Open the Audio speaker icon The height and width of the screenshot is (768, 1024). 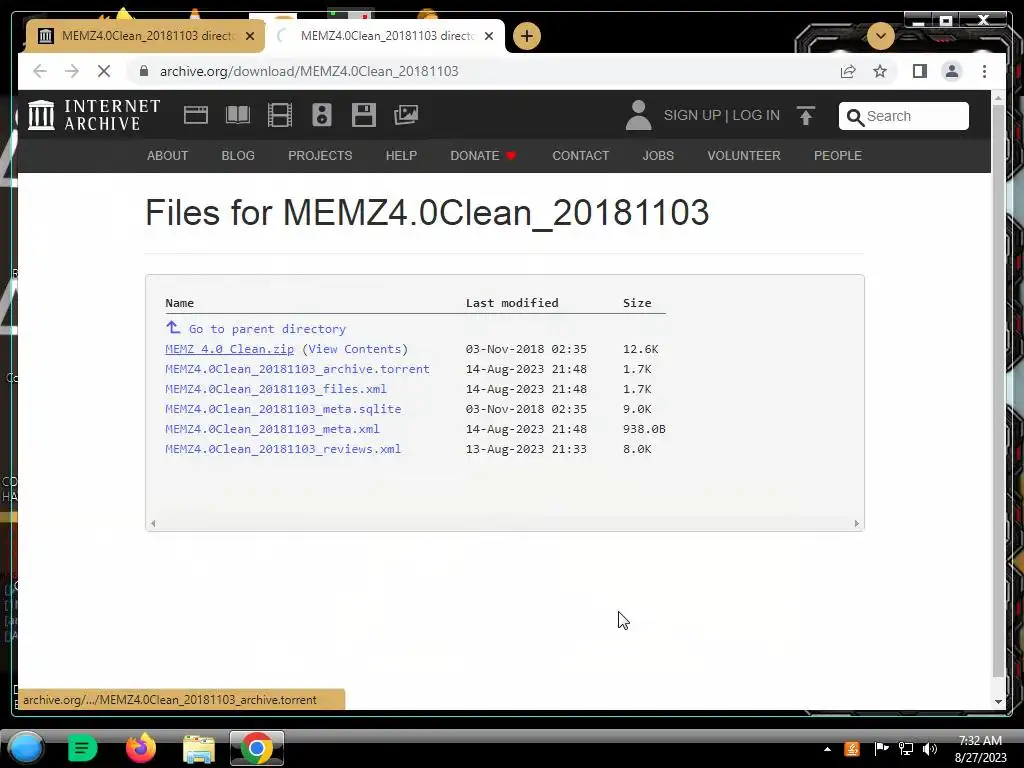tap(321, 115)
